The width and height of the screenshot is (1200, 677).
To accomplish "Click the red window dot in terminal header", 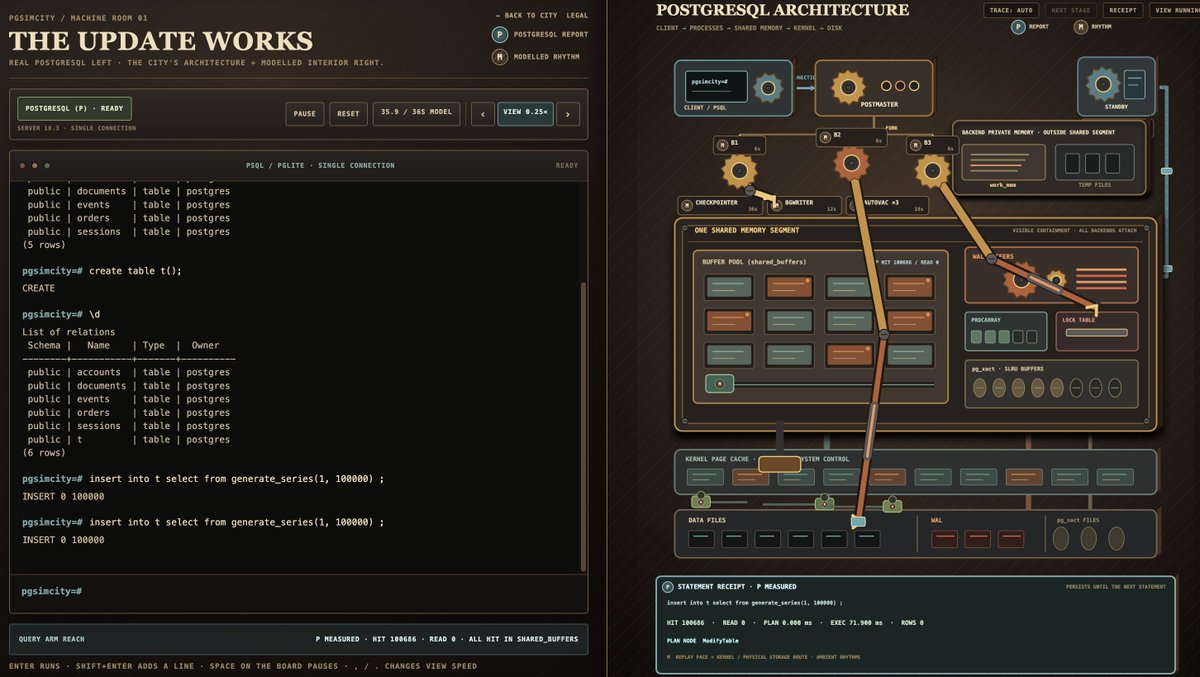I will [23, 165].
